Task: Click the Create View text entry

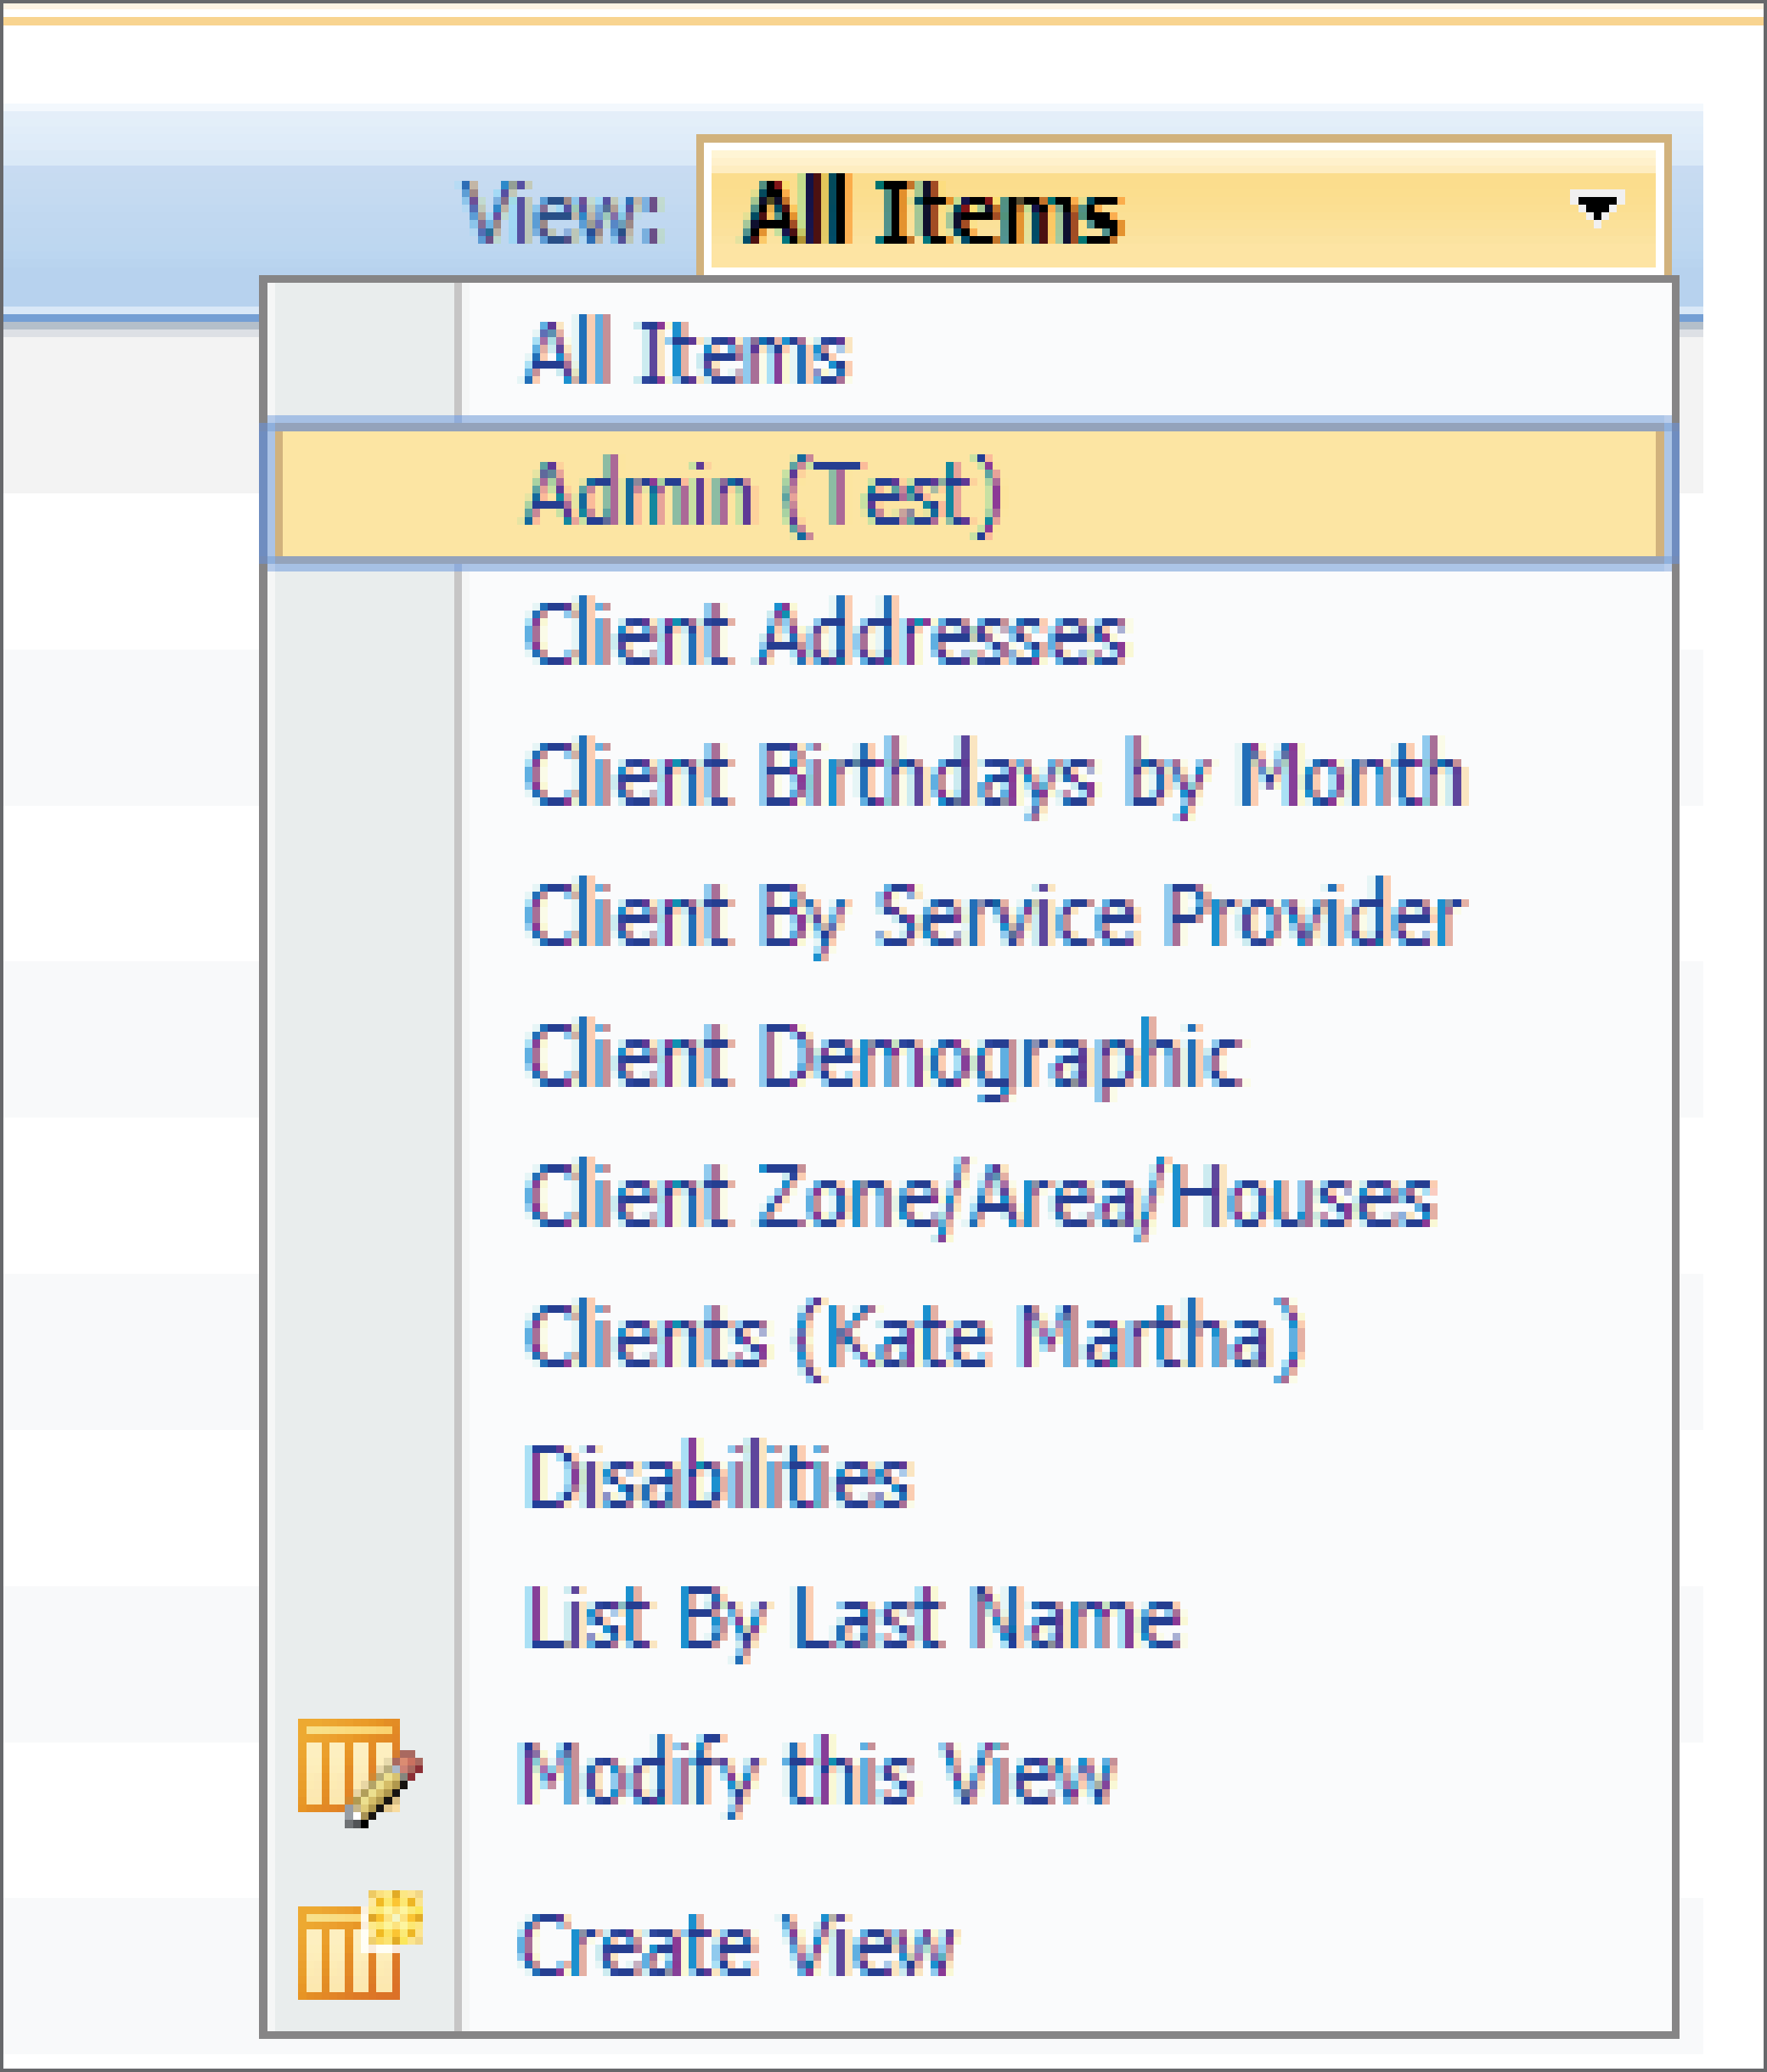Action: point(738,1945)
